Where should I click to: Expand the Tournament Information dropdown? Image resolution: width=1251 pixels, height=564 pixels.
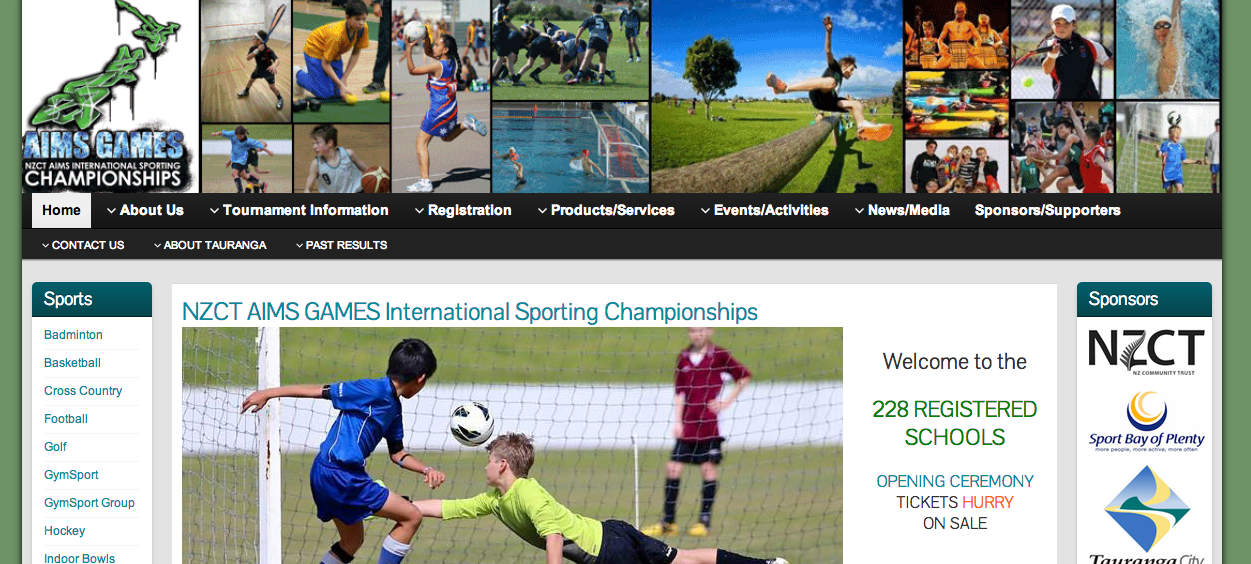coord(299,210)
